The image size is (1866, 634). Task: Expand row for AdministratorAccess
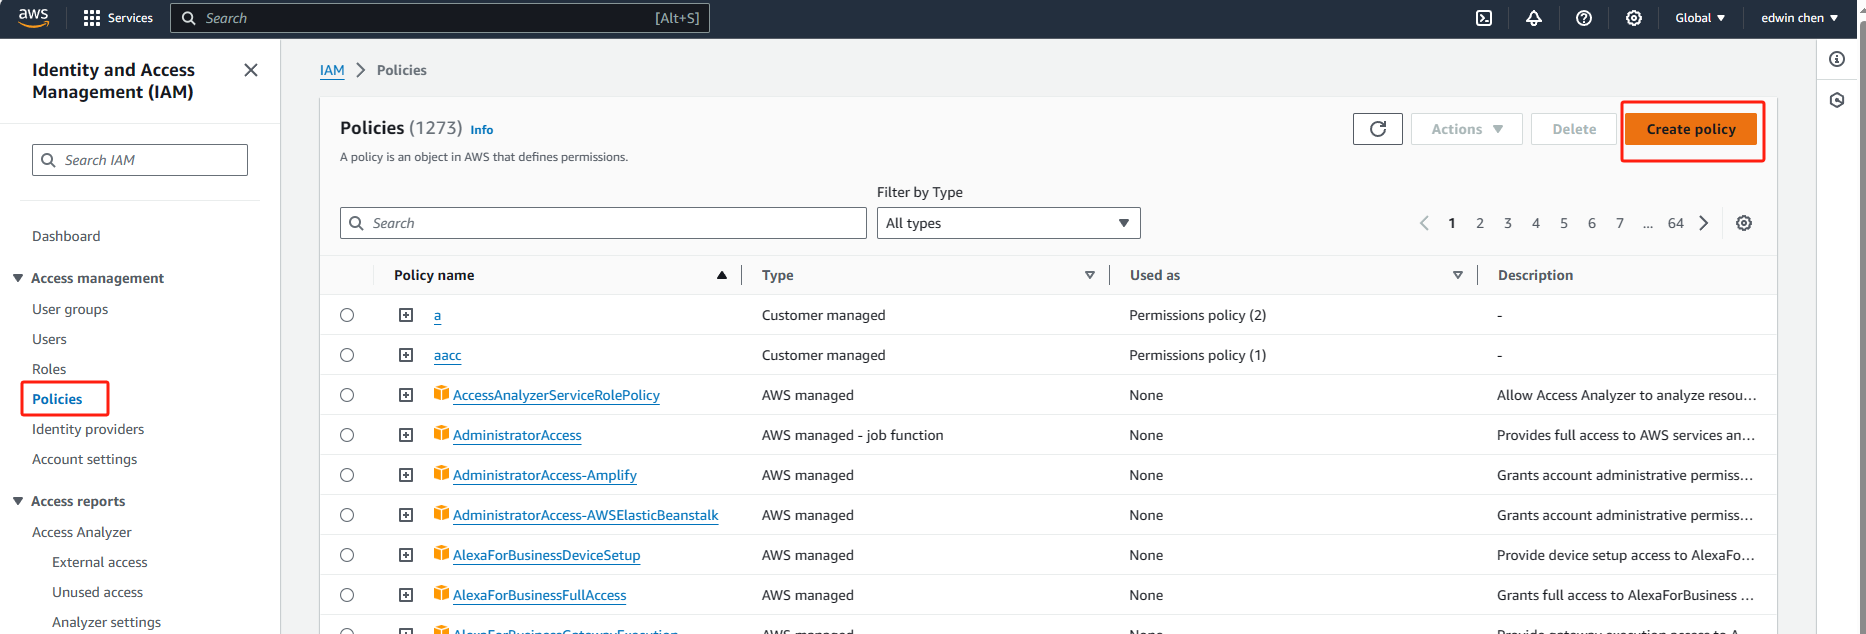click(406, 435)
